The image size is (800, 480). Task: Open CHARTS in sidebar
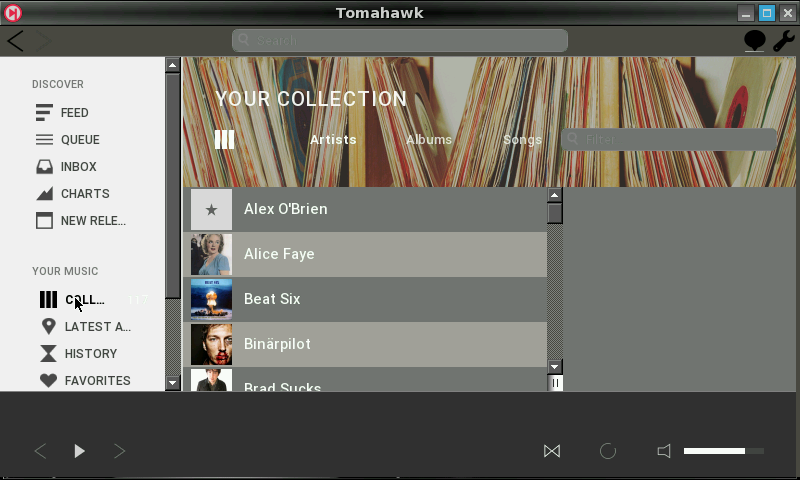85,194
